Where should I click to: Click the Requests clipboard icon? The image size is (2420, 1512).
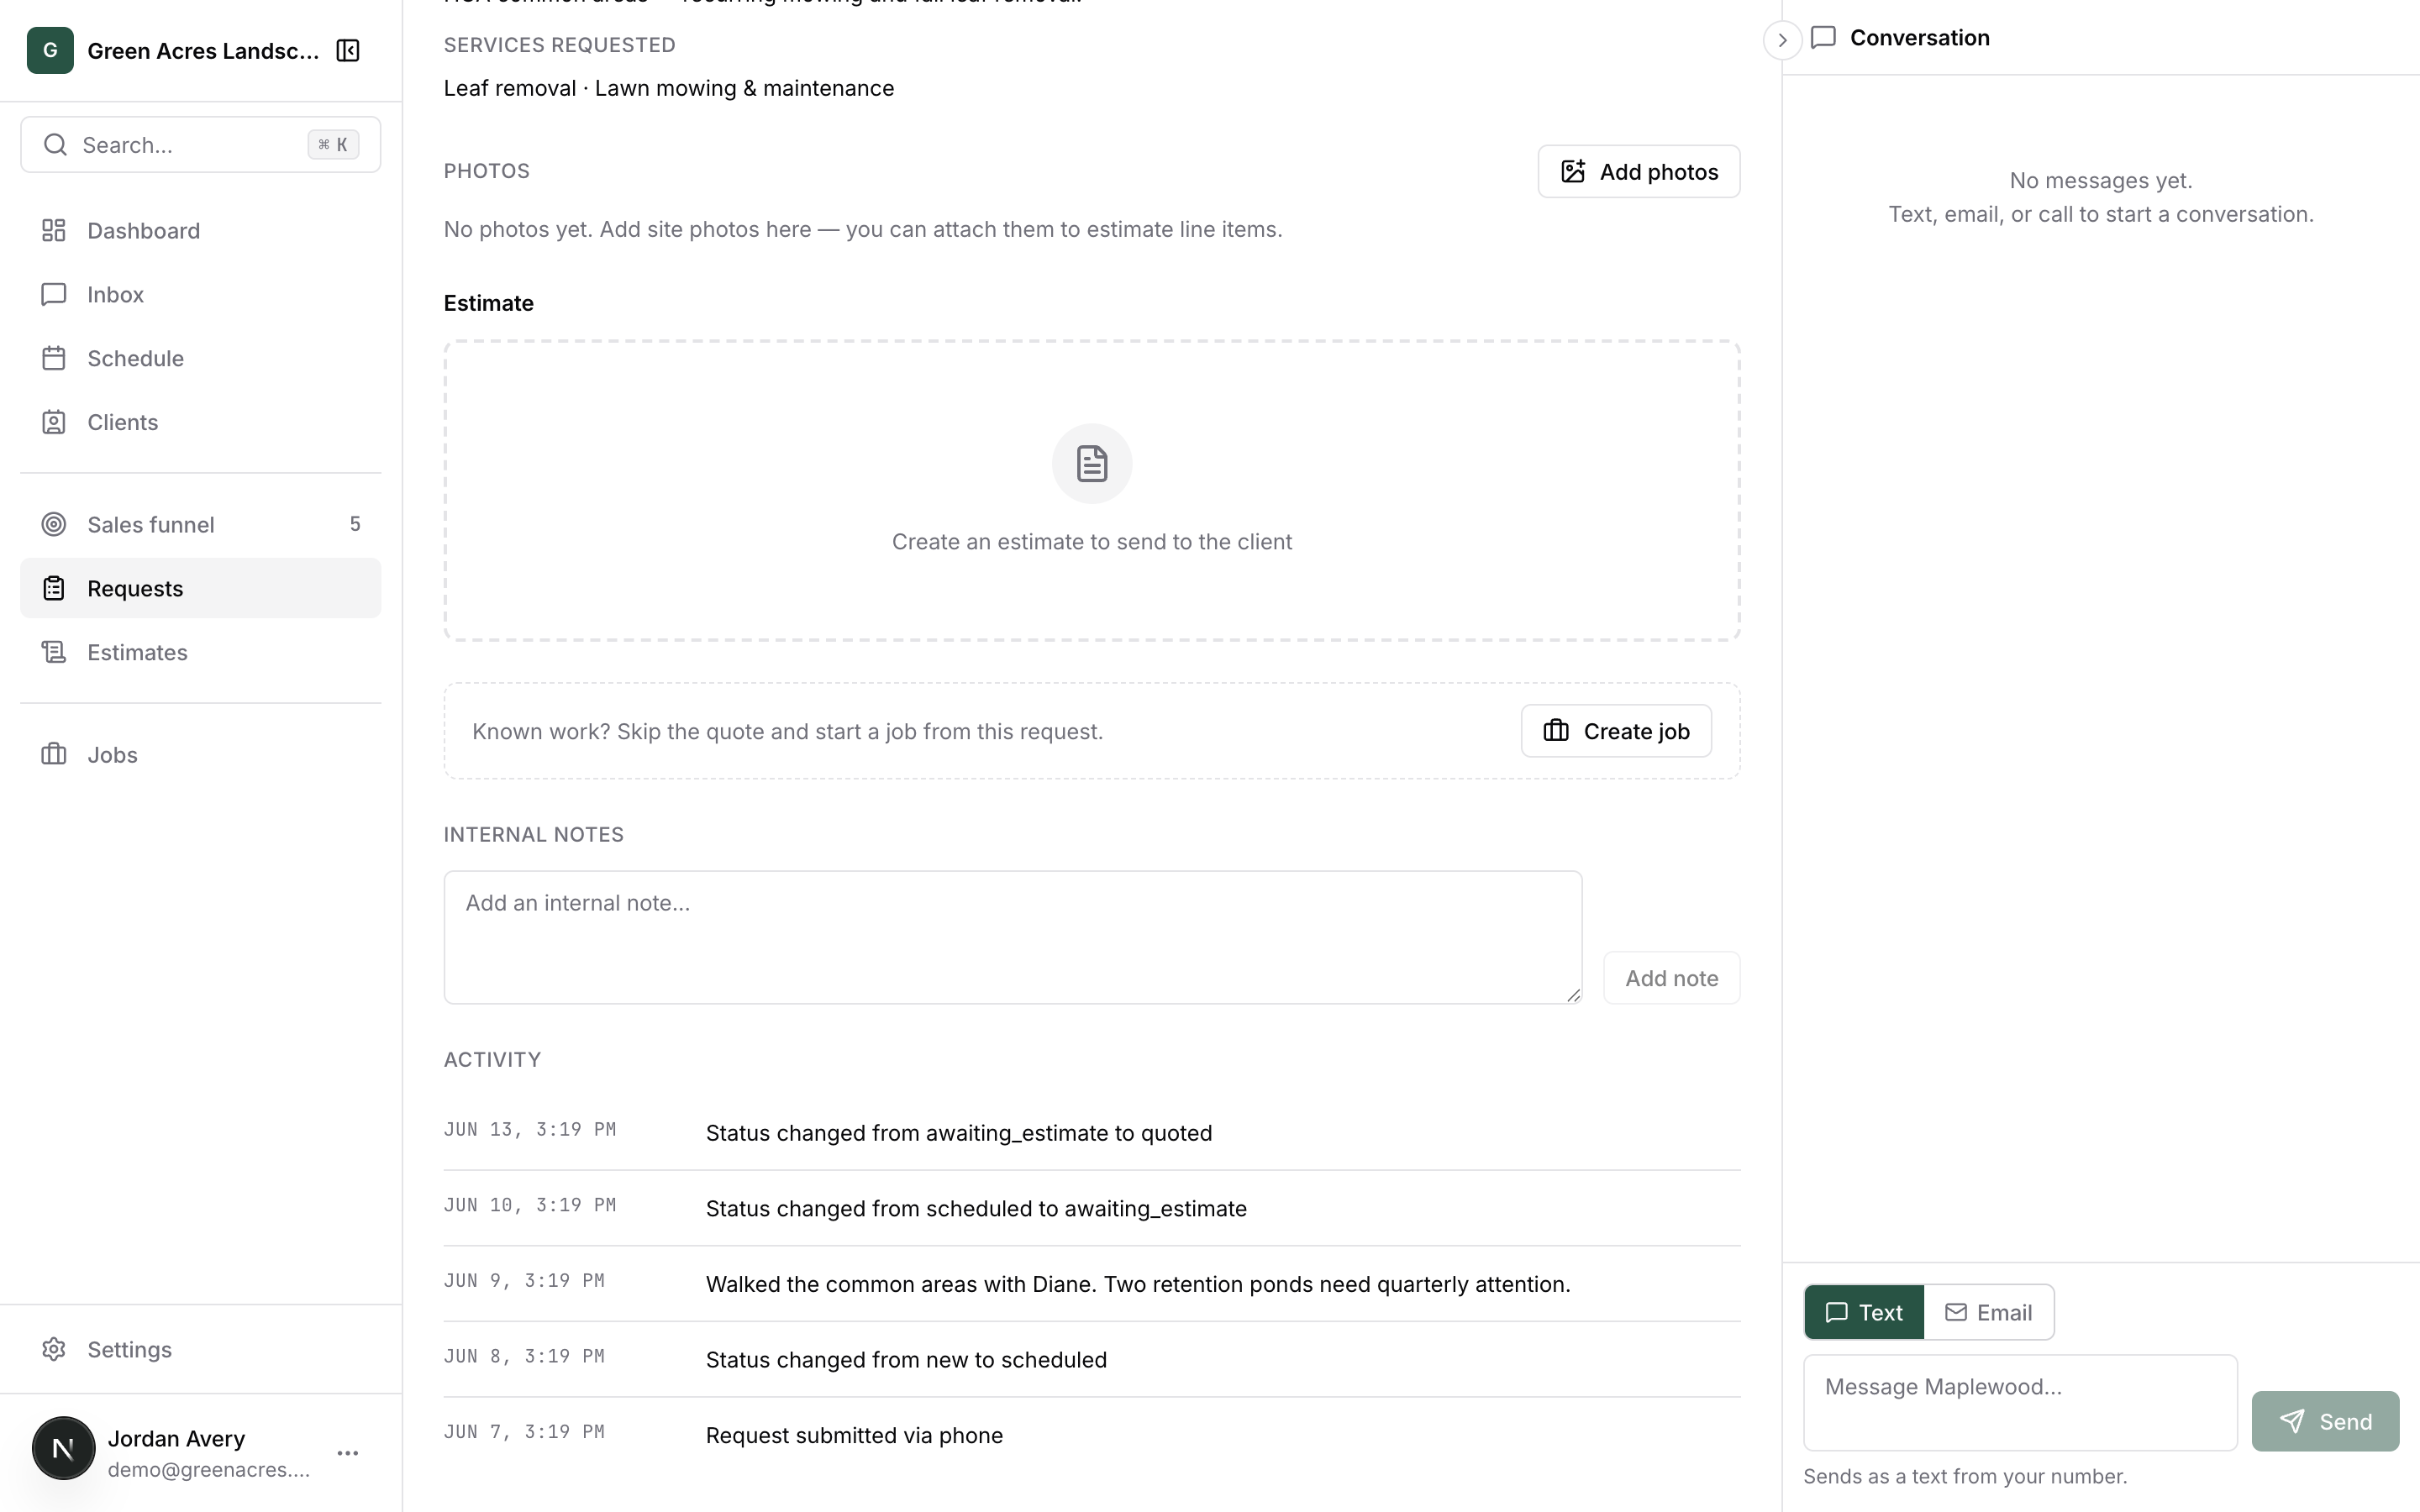[x=54, y=588]
